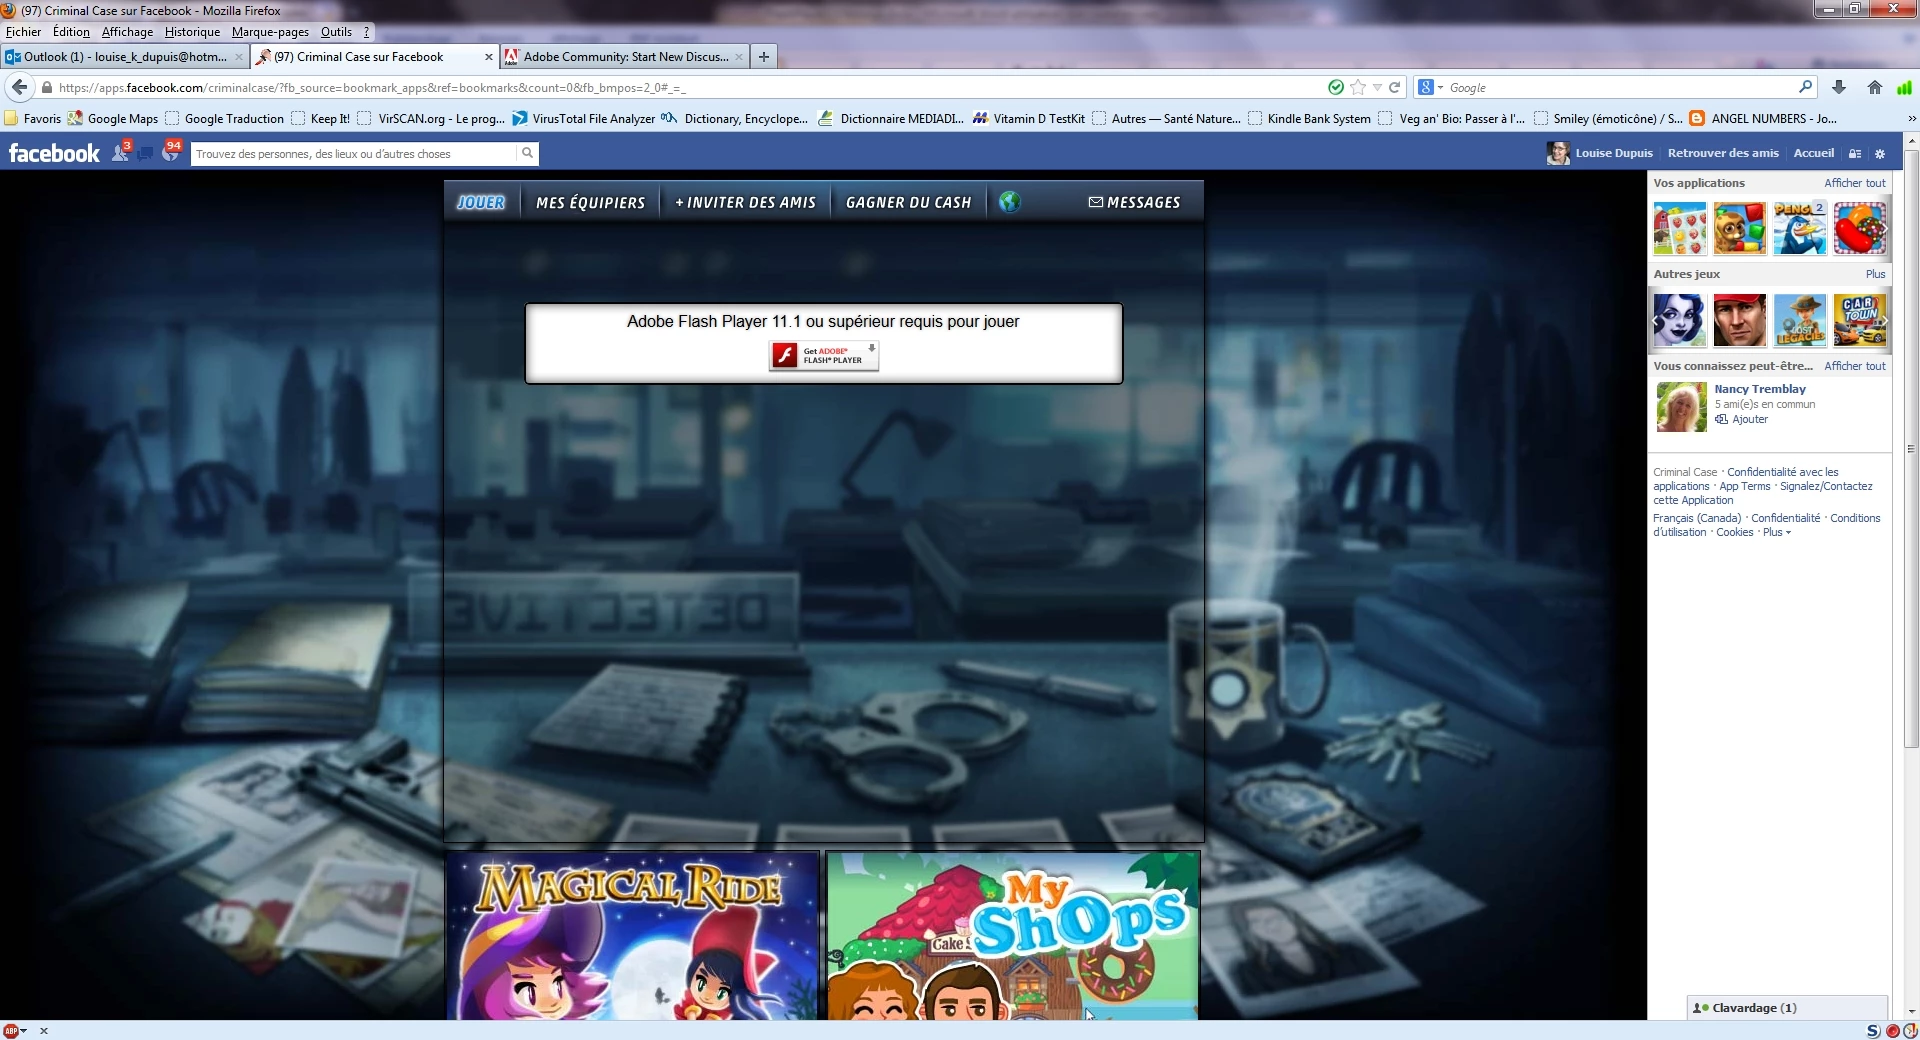The image size is (1920, 1040).
Task: Click the Facebook search input field
Action: 353,153
